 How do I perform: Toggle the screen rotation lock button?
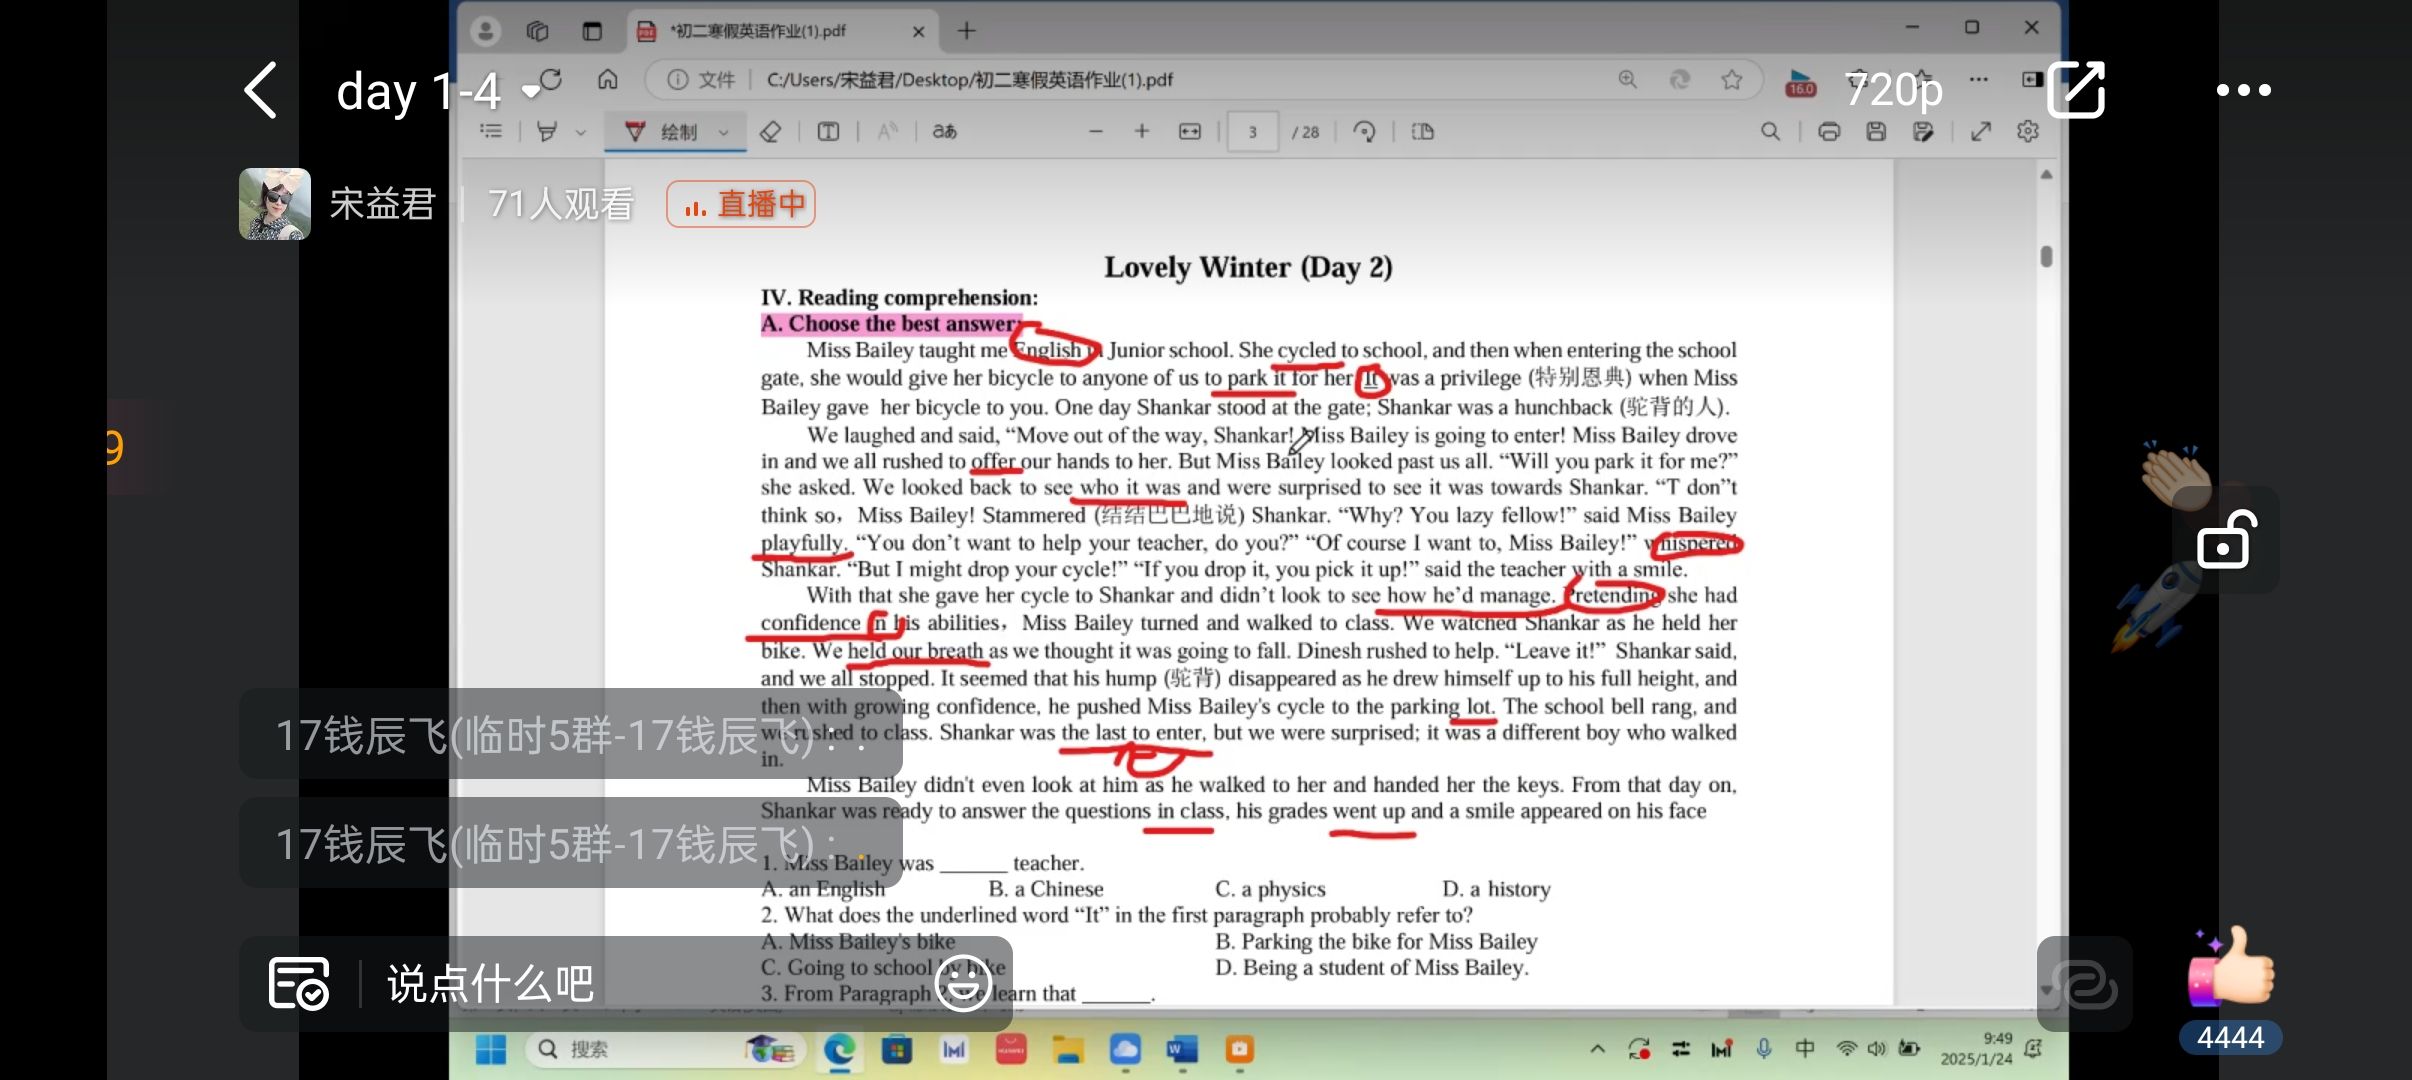coord(2224,541)
